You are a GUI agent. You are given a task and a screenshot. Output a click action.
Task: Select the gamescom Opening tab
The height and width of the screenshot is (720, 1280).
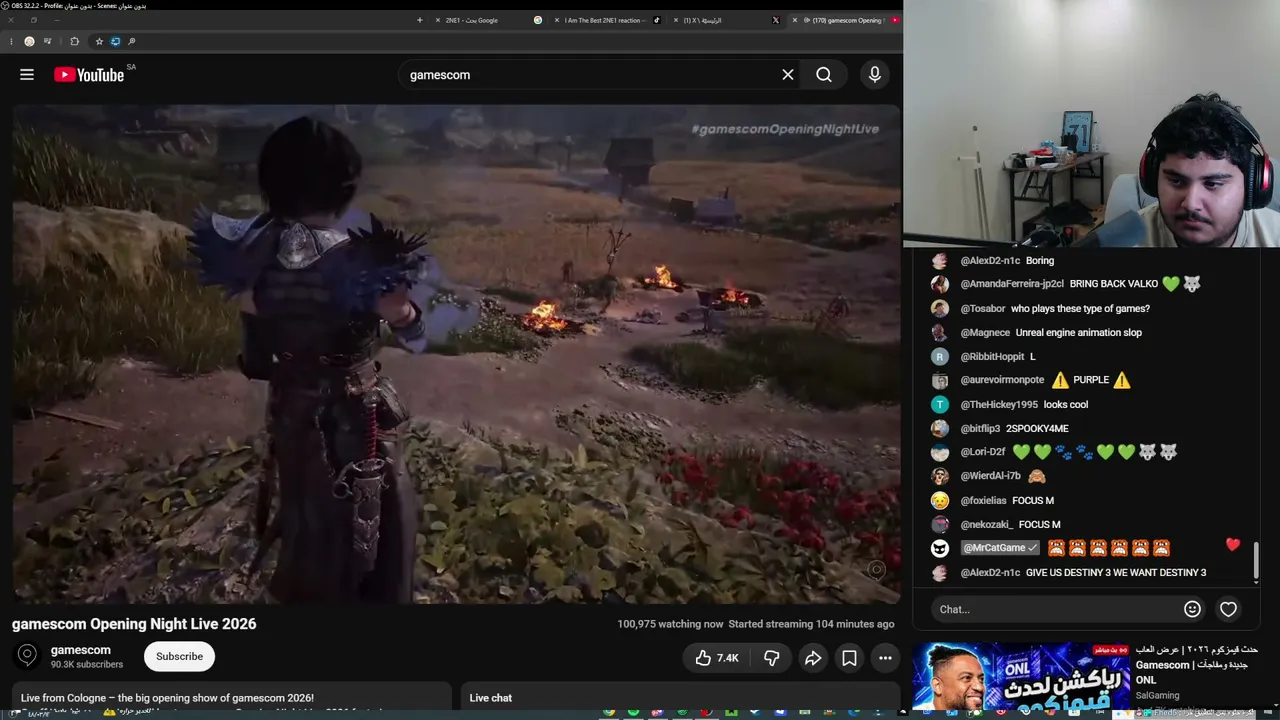point(845,20)
